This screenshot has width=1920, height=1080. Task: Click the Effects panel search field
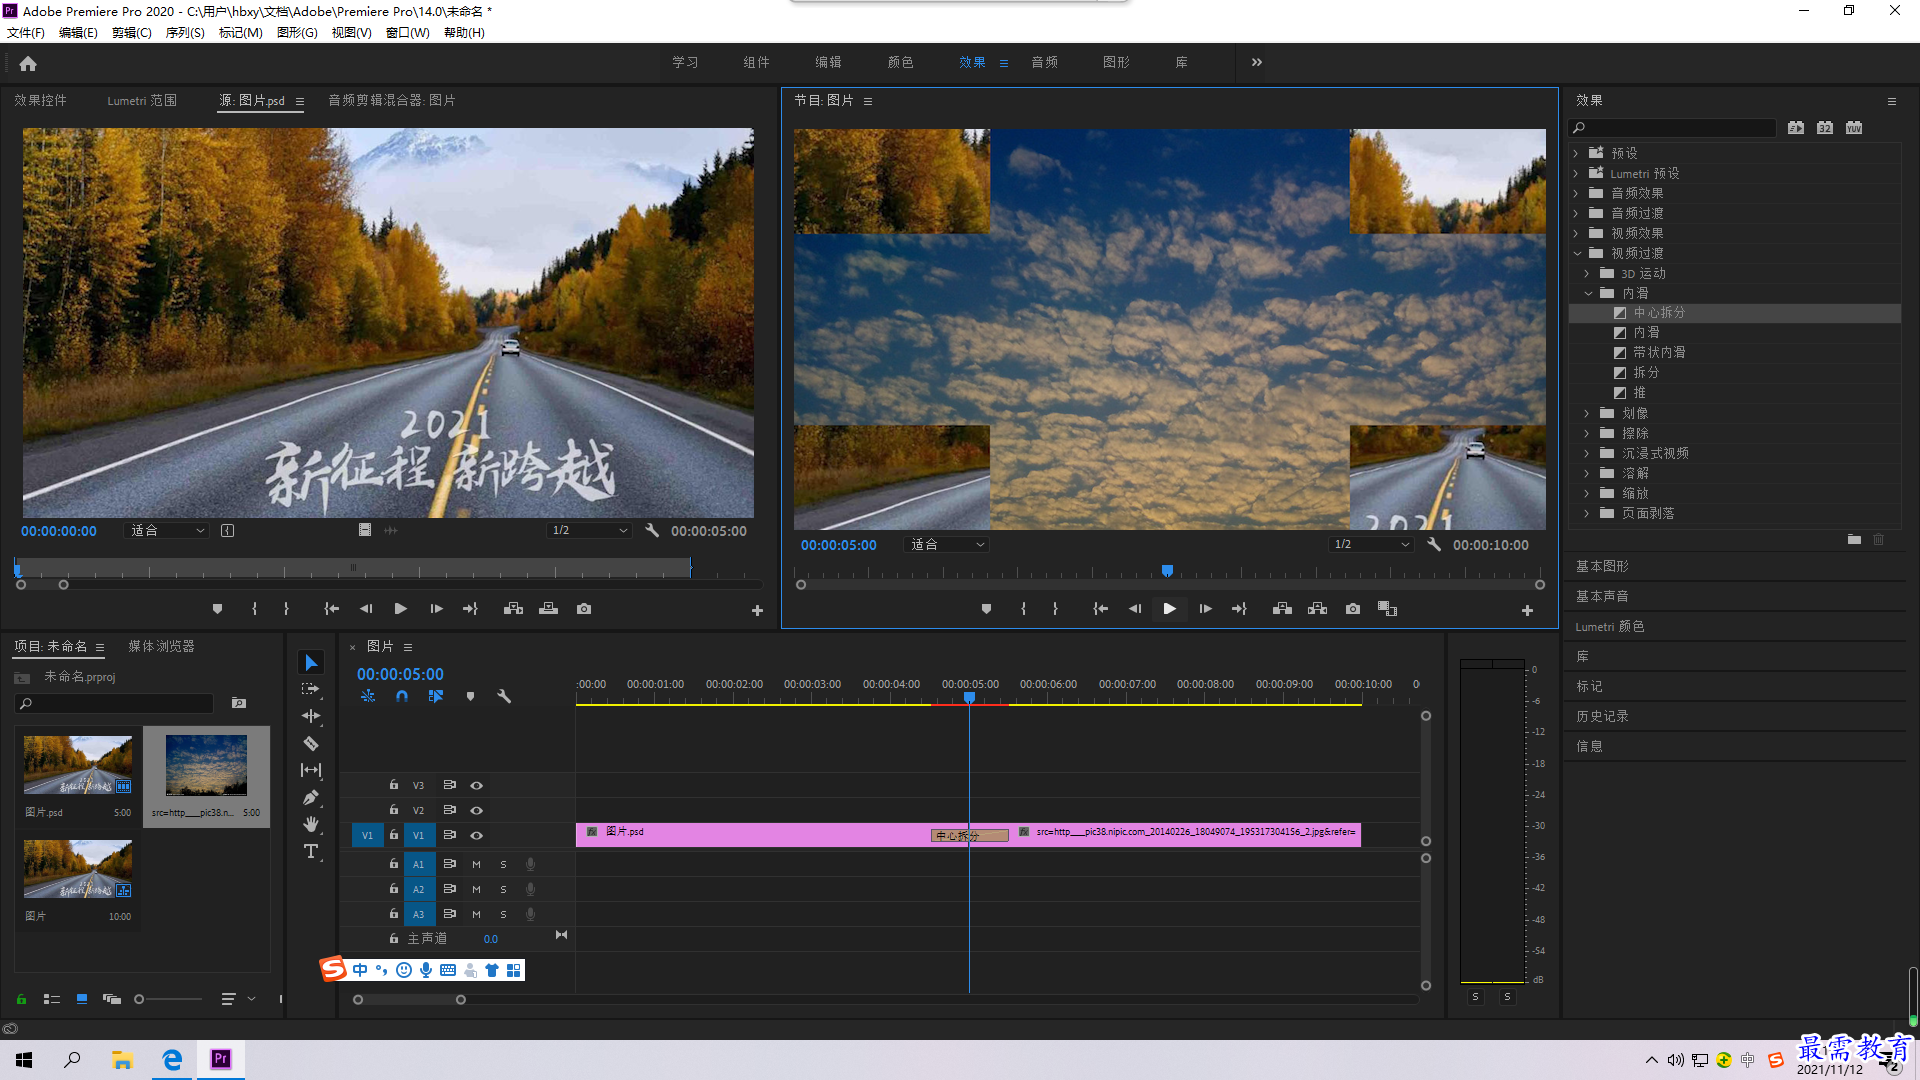(x=1673, y=127)
